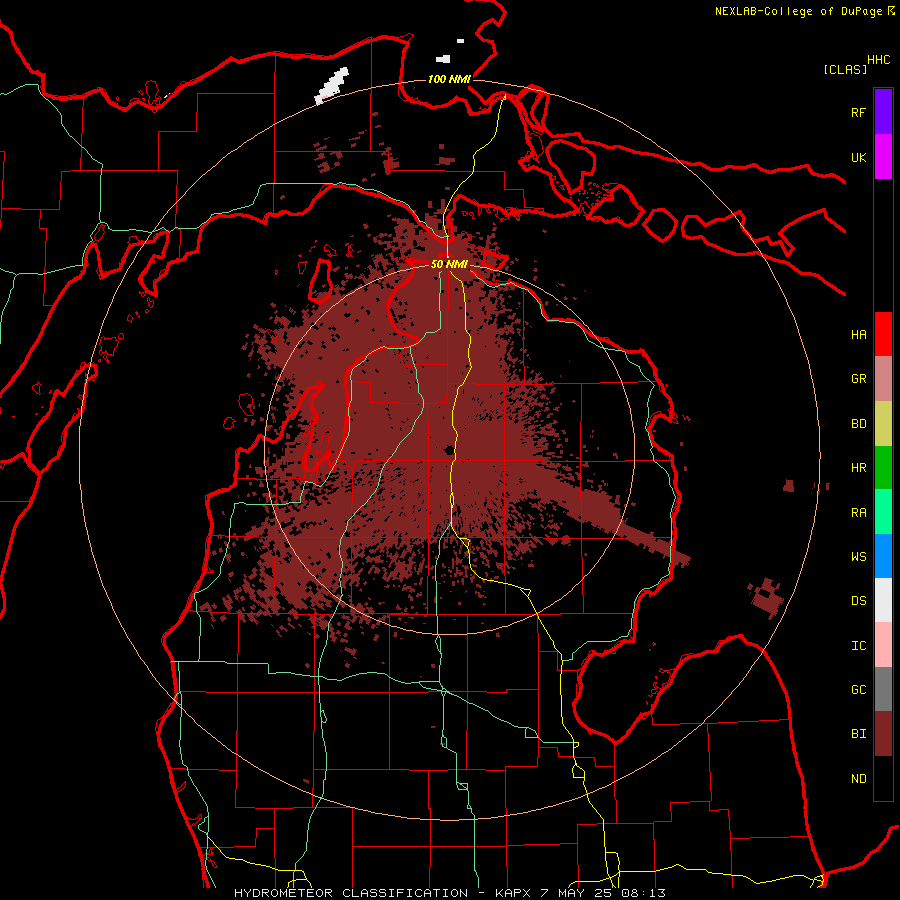Click the BI legend label
This screenshot has height=900, width=900.
[x=858, y=734]
